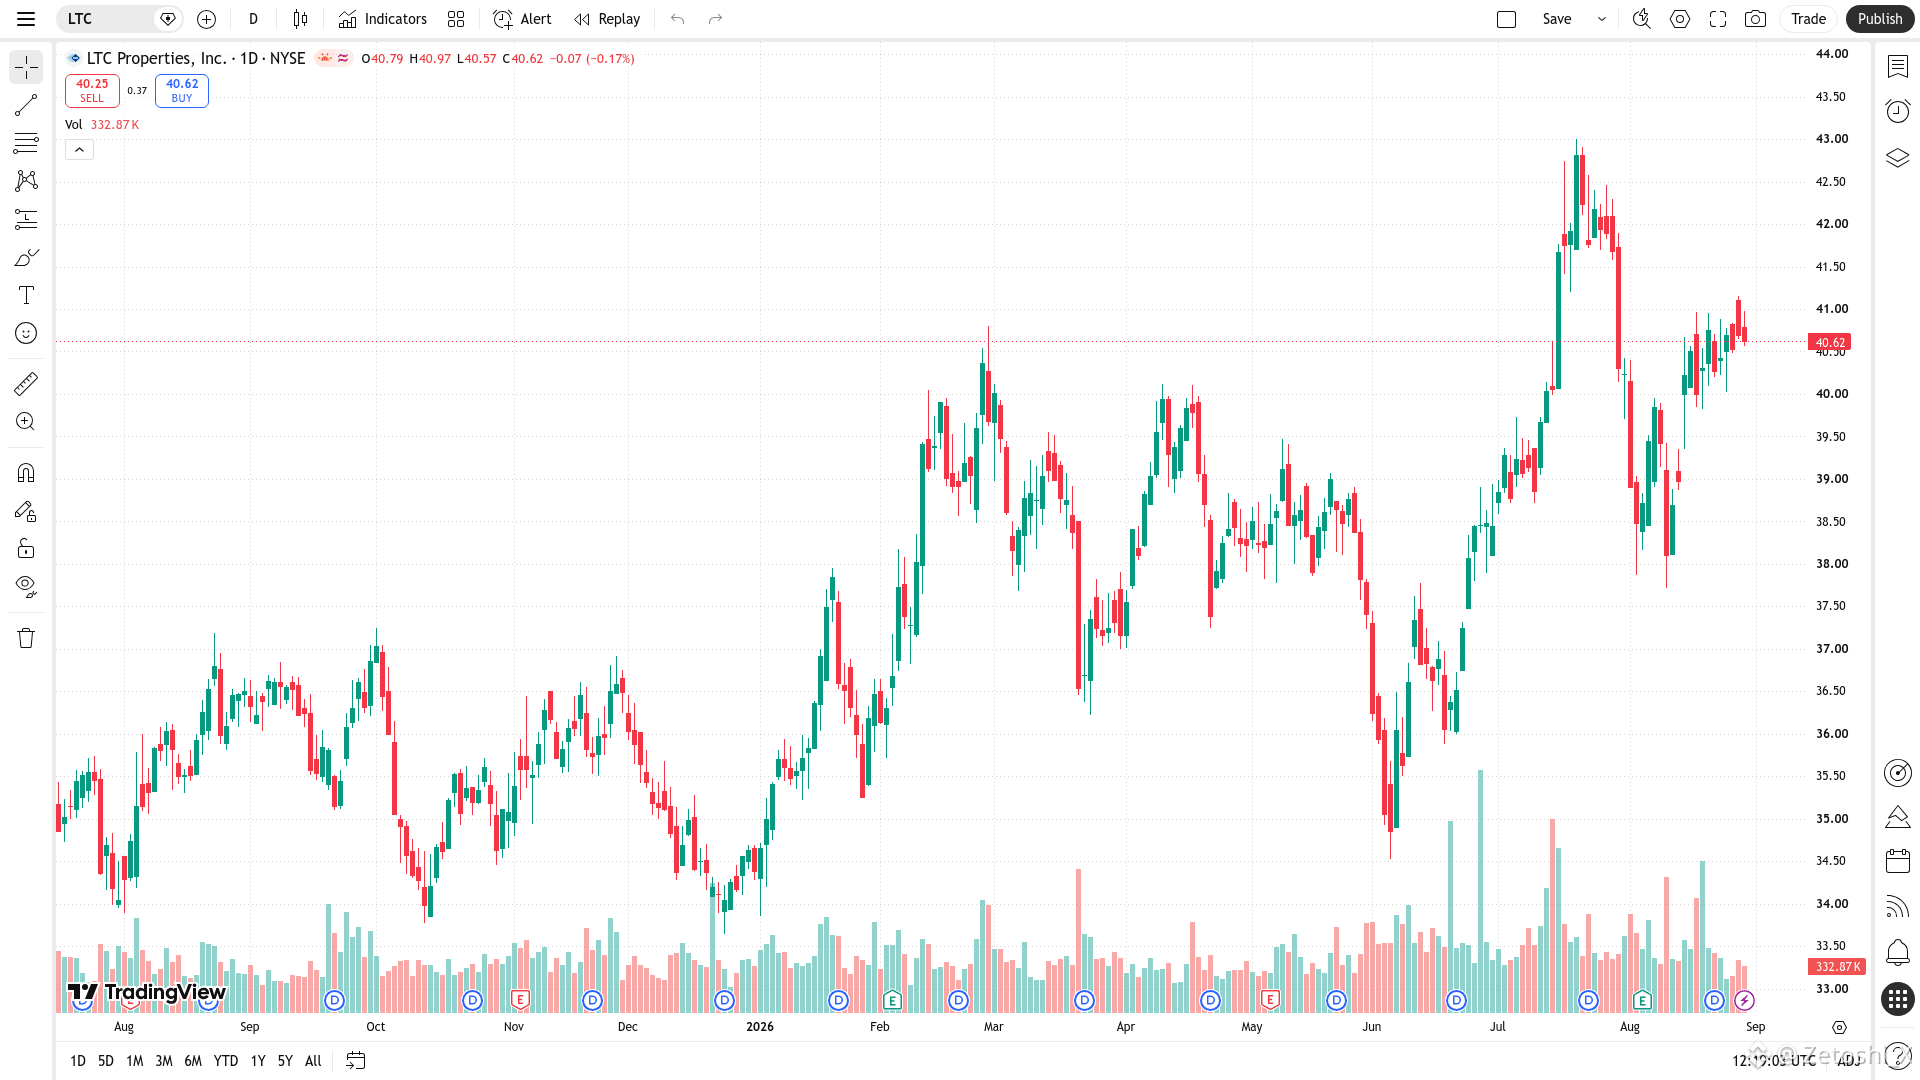The width and height of the screenshot is (1920, 1080).
Task: Open the emoji and icons tool
Action: click(x=26, y=333)
